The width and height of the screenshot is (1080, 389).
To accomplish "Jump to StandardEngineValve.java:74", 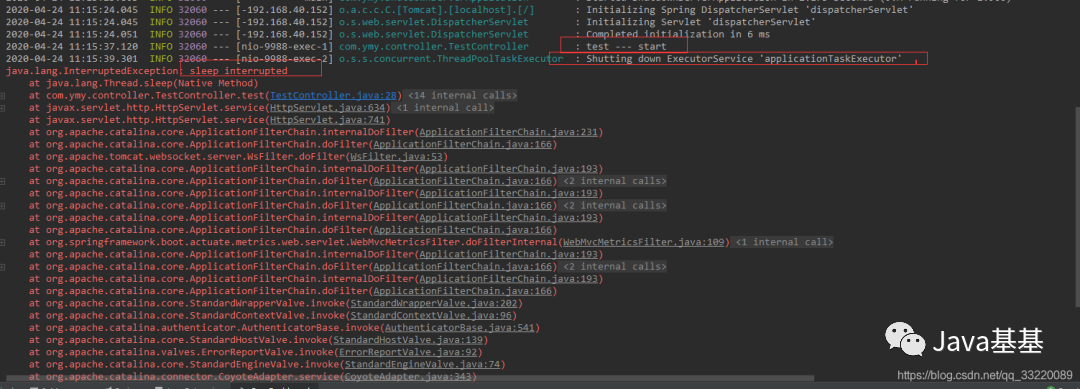I will [422, 364].
